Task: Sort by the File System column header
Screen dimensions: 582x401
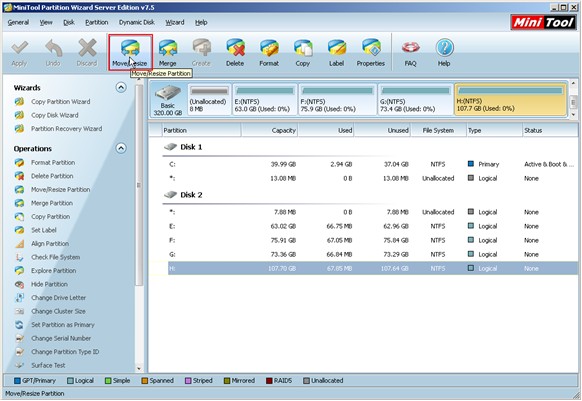Action: click(438, 131)
